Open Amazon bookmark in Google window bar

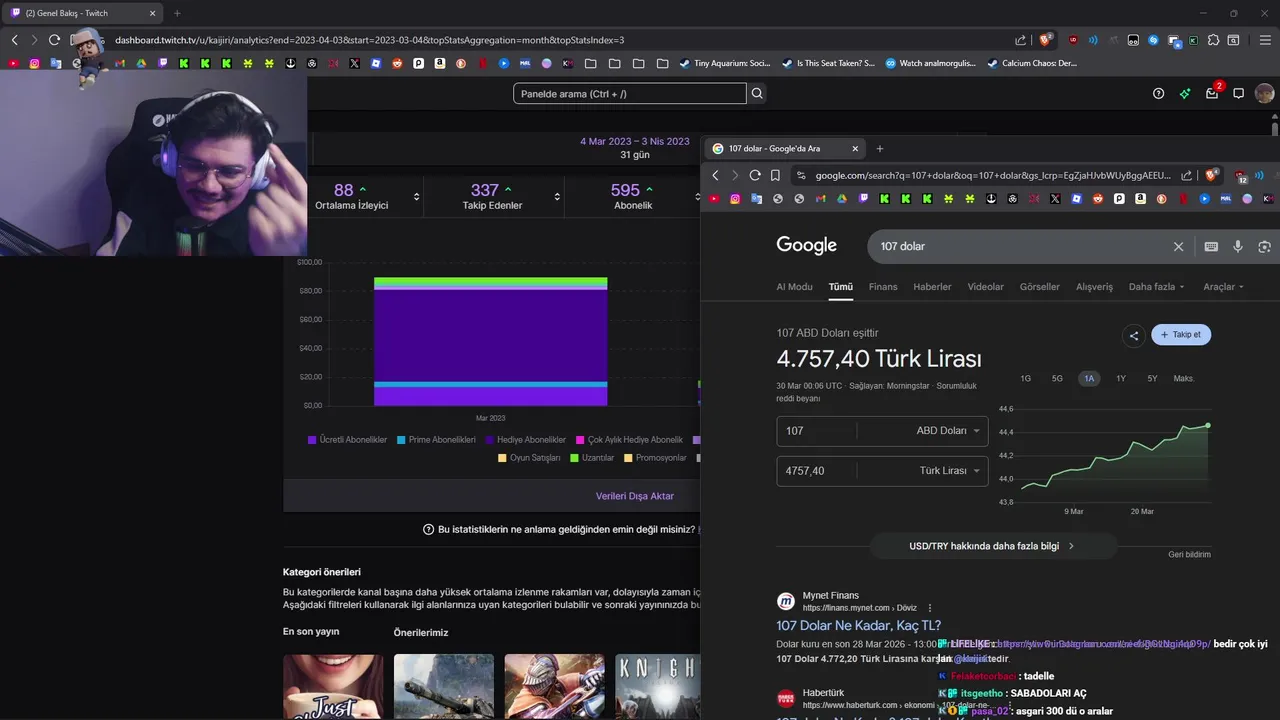pos(1140,199)
